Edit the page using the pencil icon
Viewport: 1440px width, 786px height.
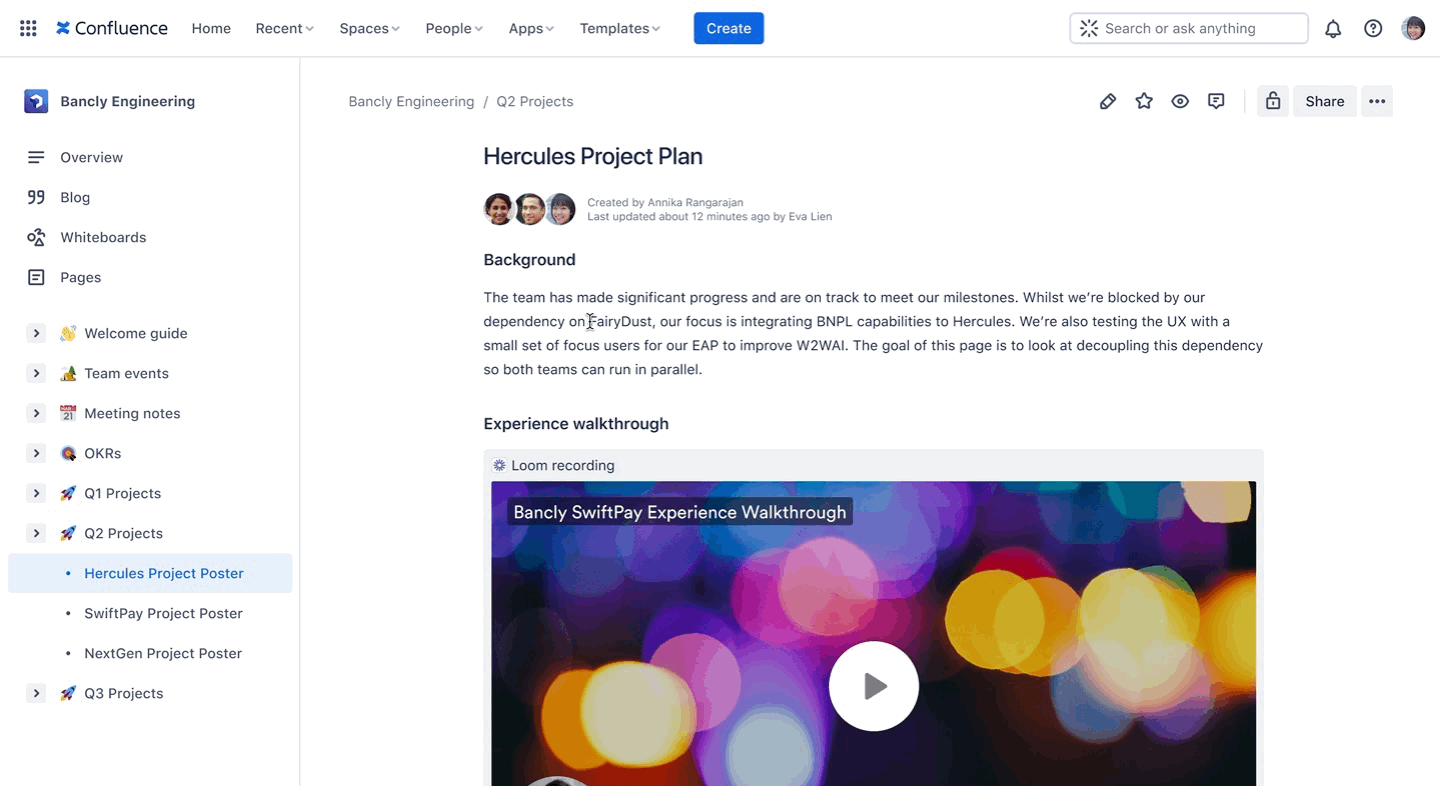click(x=1107, y=101)
